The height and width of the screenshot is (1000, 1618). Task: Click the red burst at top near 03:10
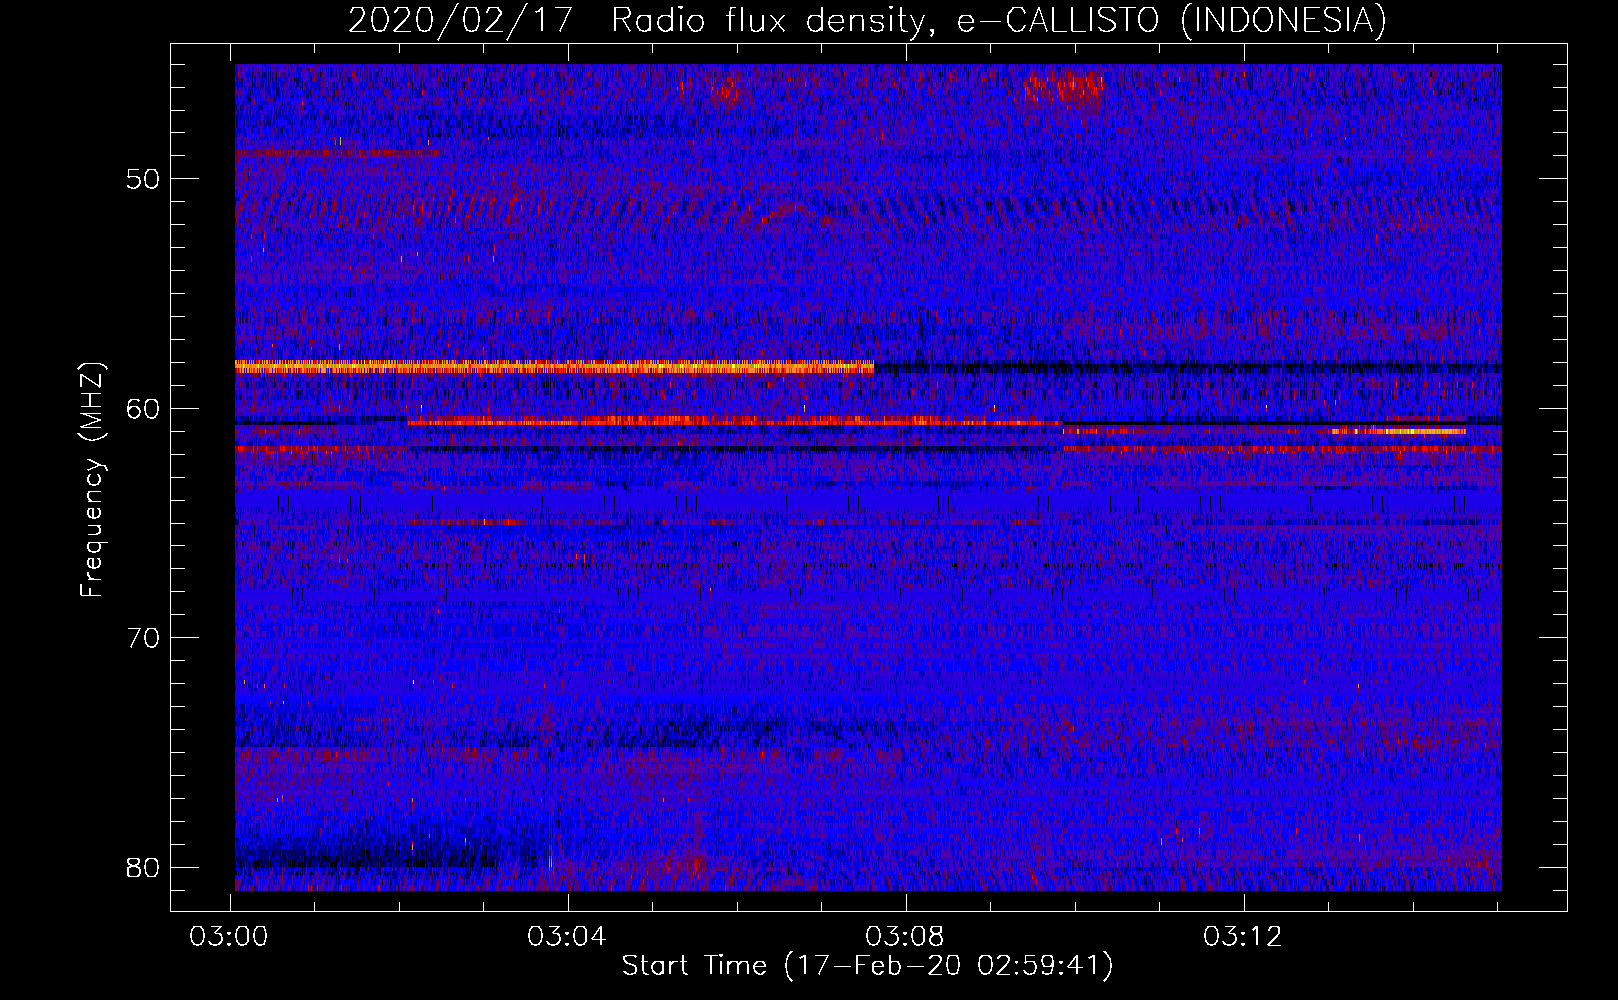[1064, 91]
